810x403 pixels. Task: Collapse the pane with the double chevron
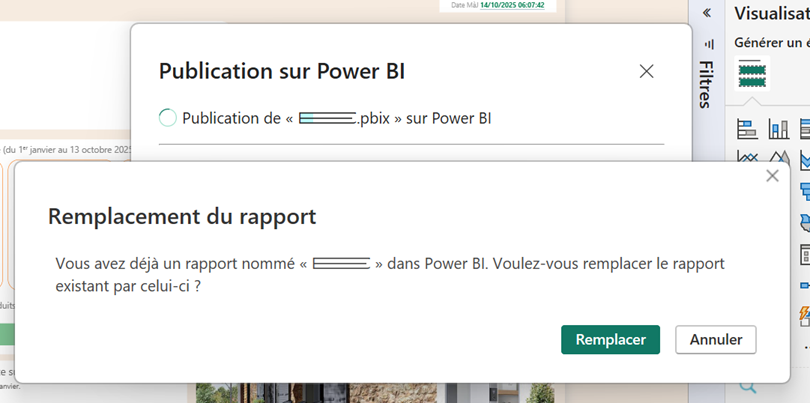tap(708, 13)
